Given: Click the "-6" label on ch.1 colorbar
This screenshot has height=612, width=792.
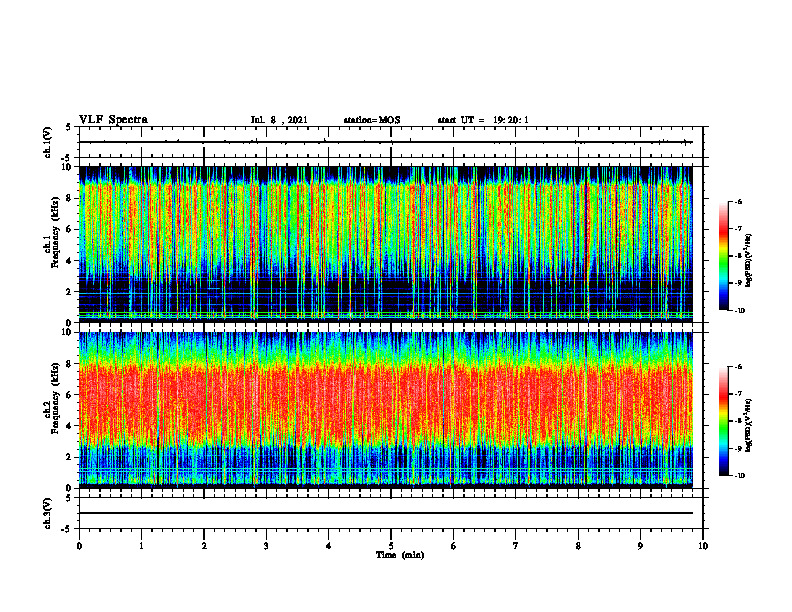Looking at the screenshot, I should 738,201.
